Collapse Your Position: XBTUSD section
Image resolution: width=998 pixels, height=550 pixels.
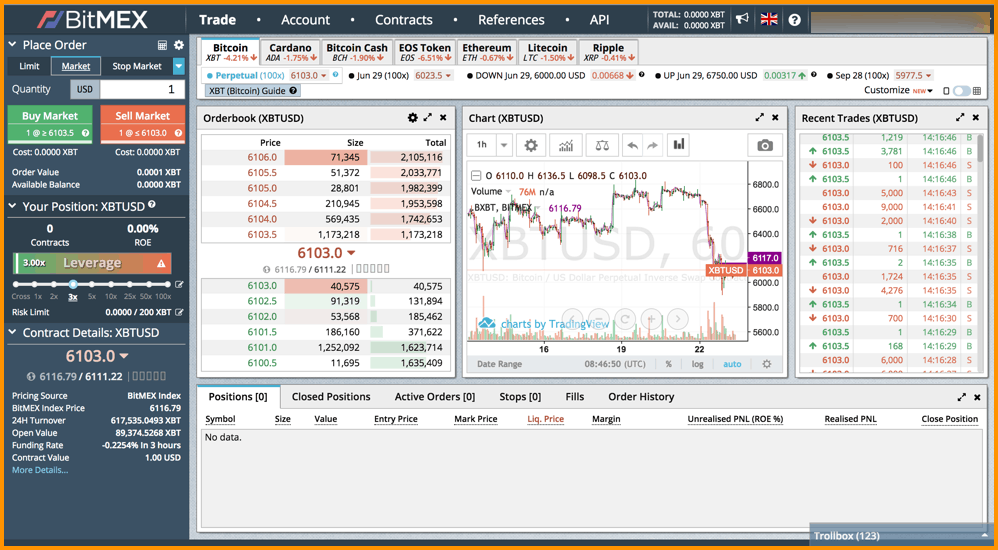tap(13, 206)
